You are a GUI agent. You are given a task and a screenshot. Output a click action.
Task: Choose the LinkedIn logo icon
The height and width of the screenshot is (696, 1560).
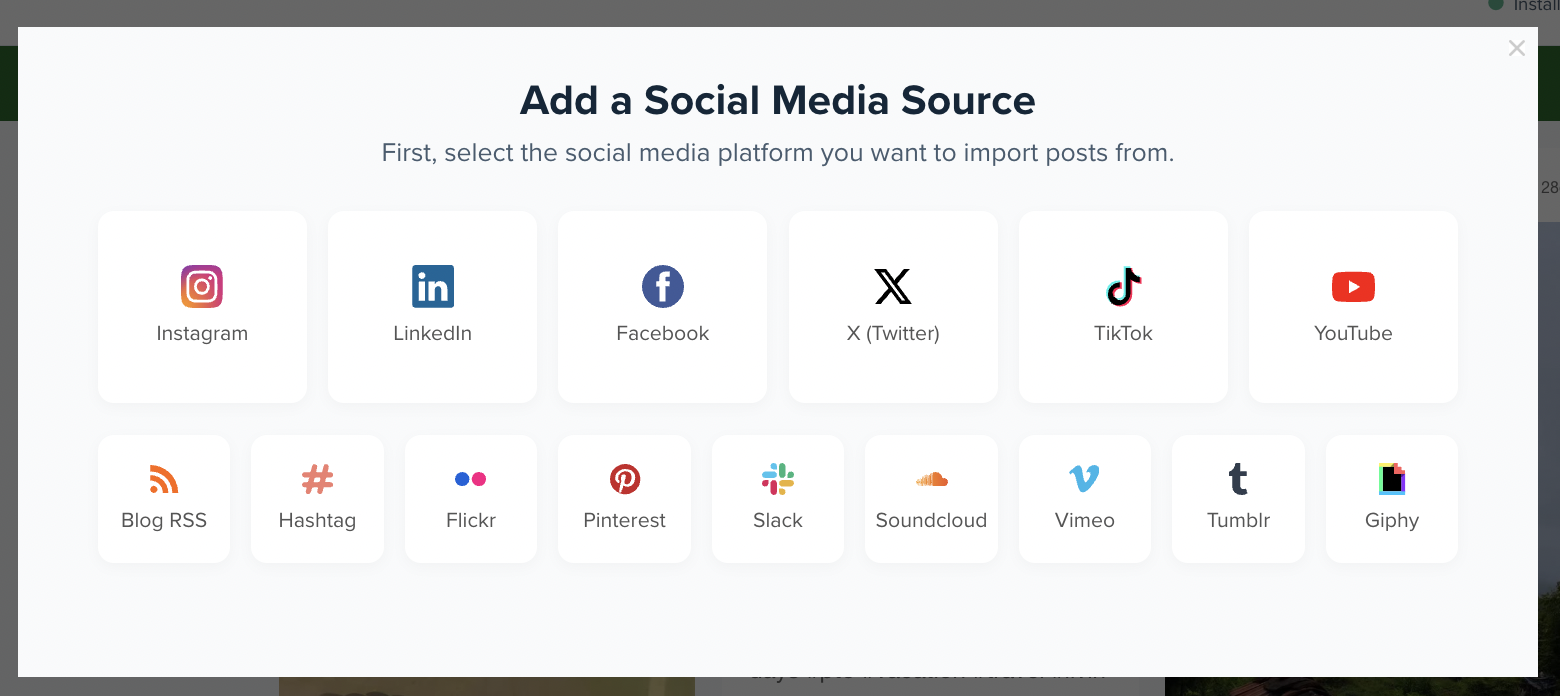click(x=433, y=287)
